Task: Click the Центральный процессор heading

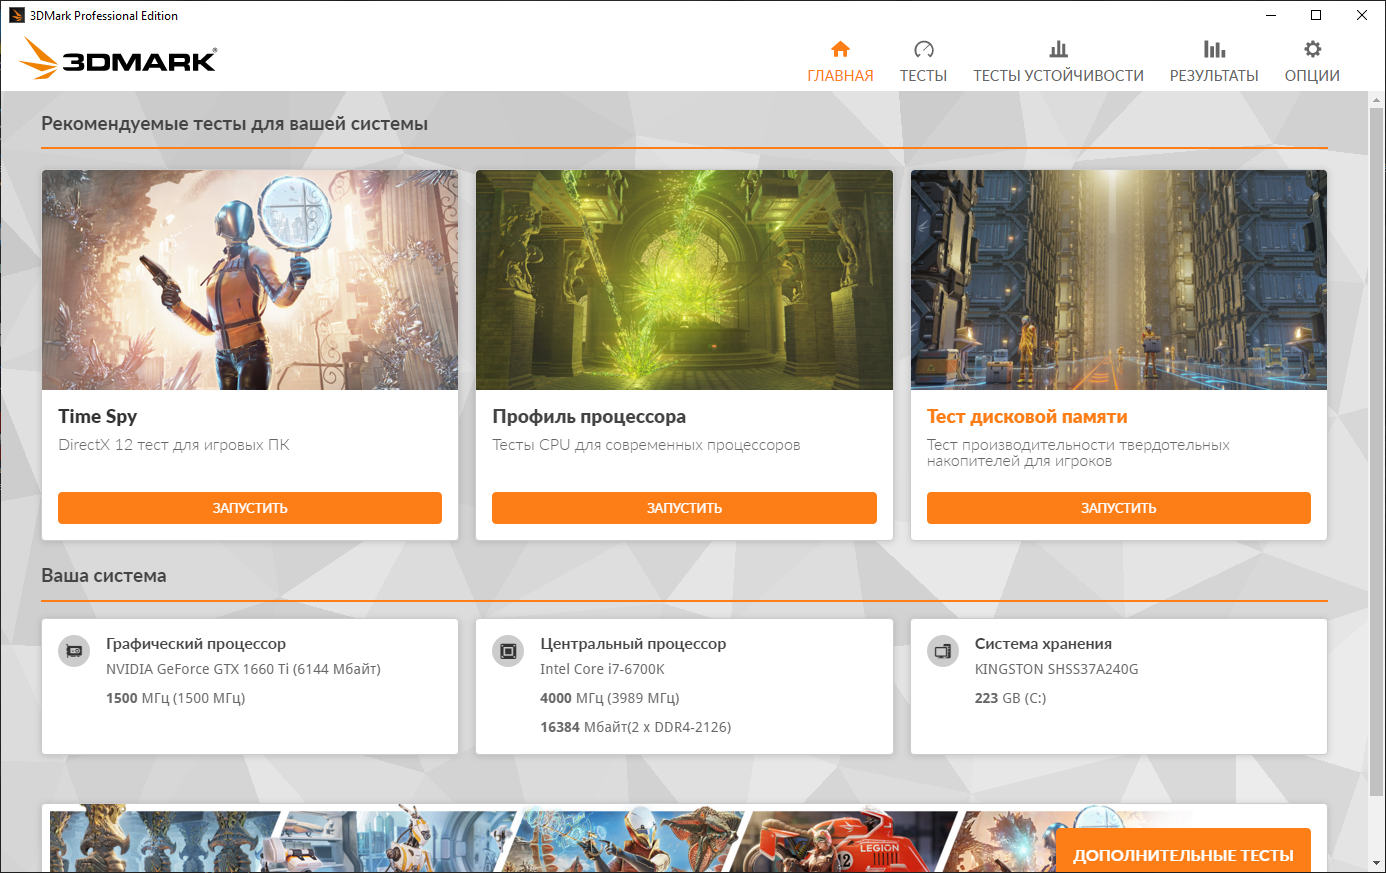Action: (633, 644)
